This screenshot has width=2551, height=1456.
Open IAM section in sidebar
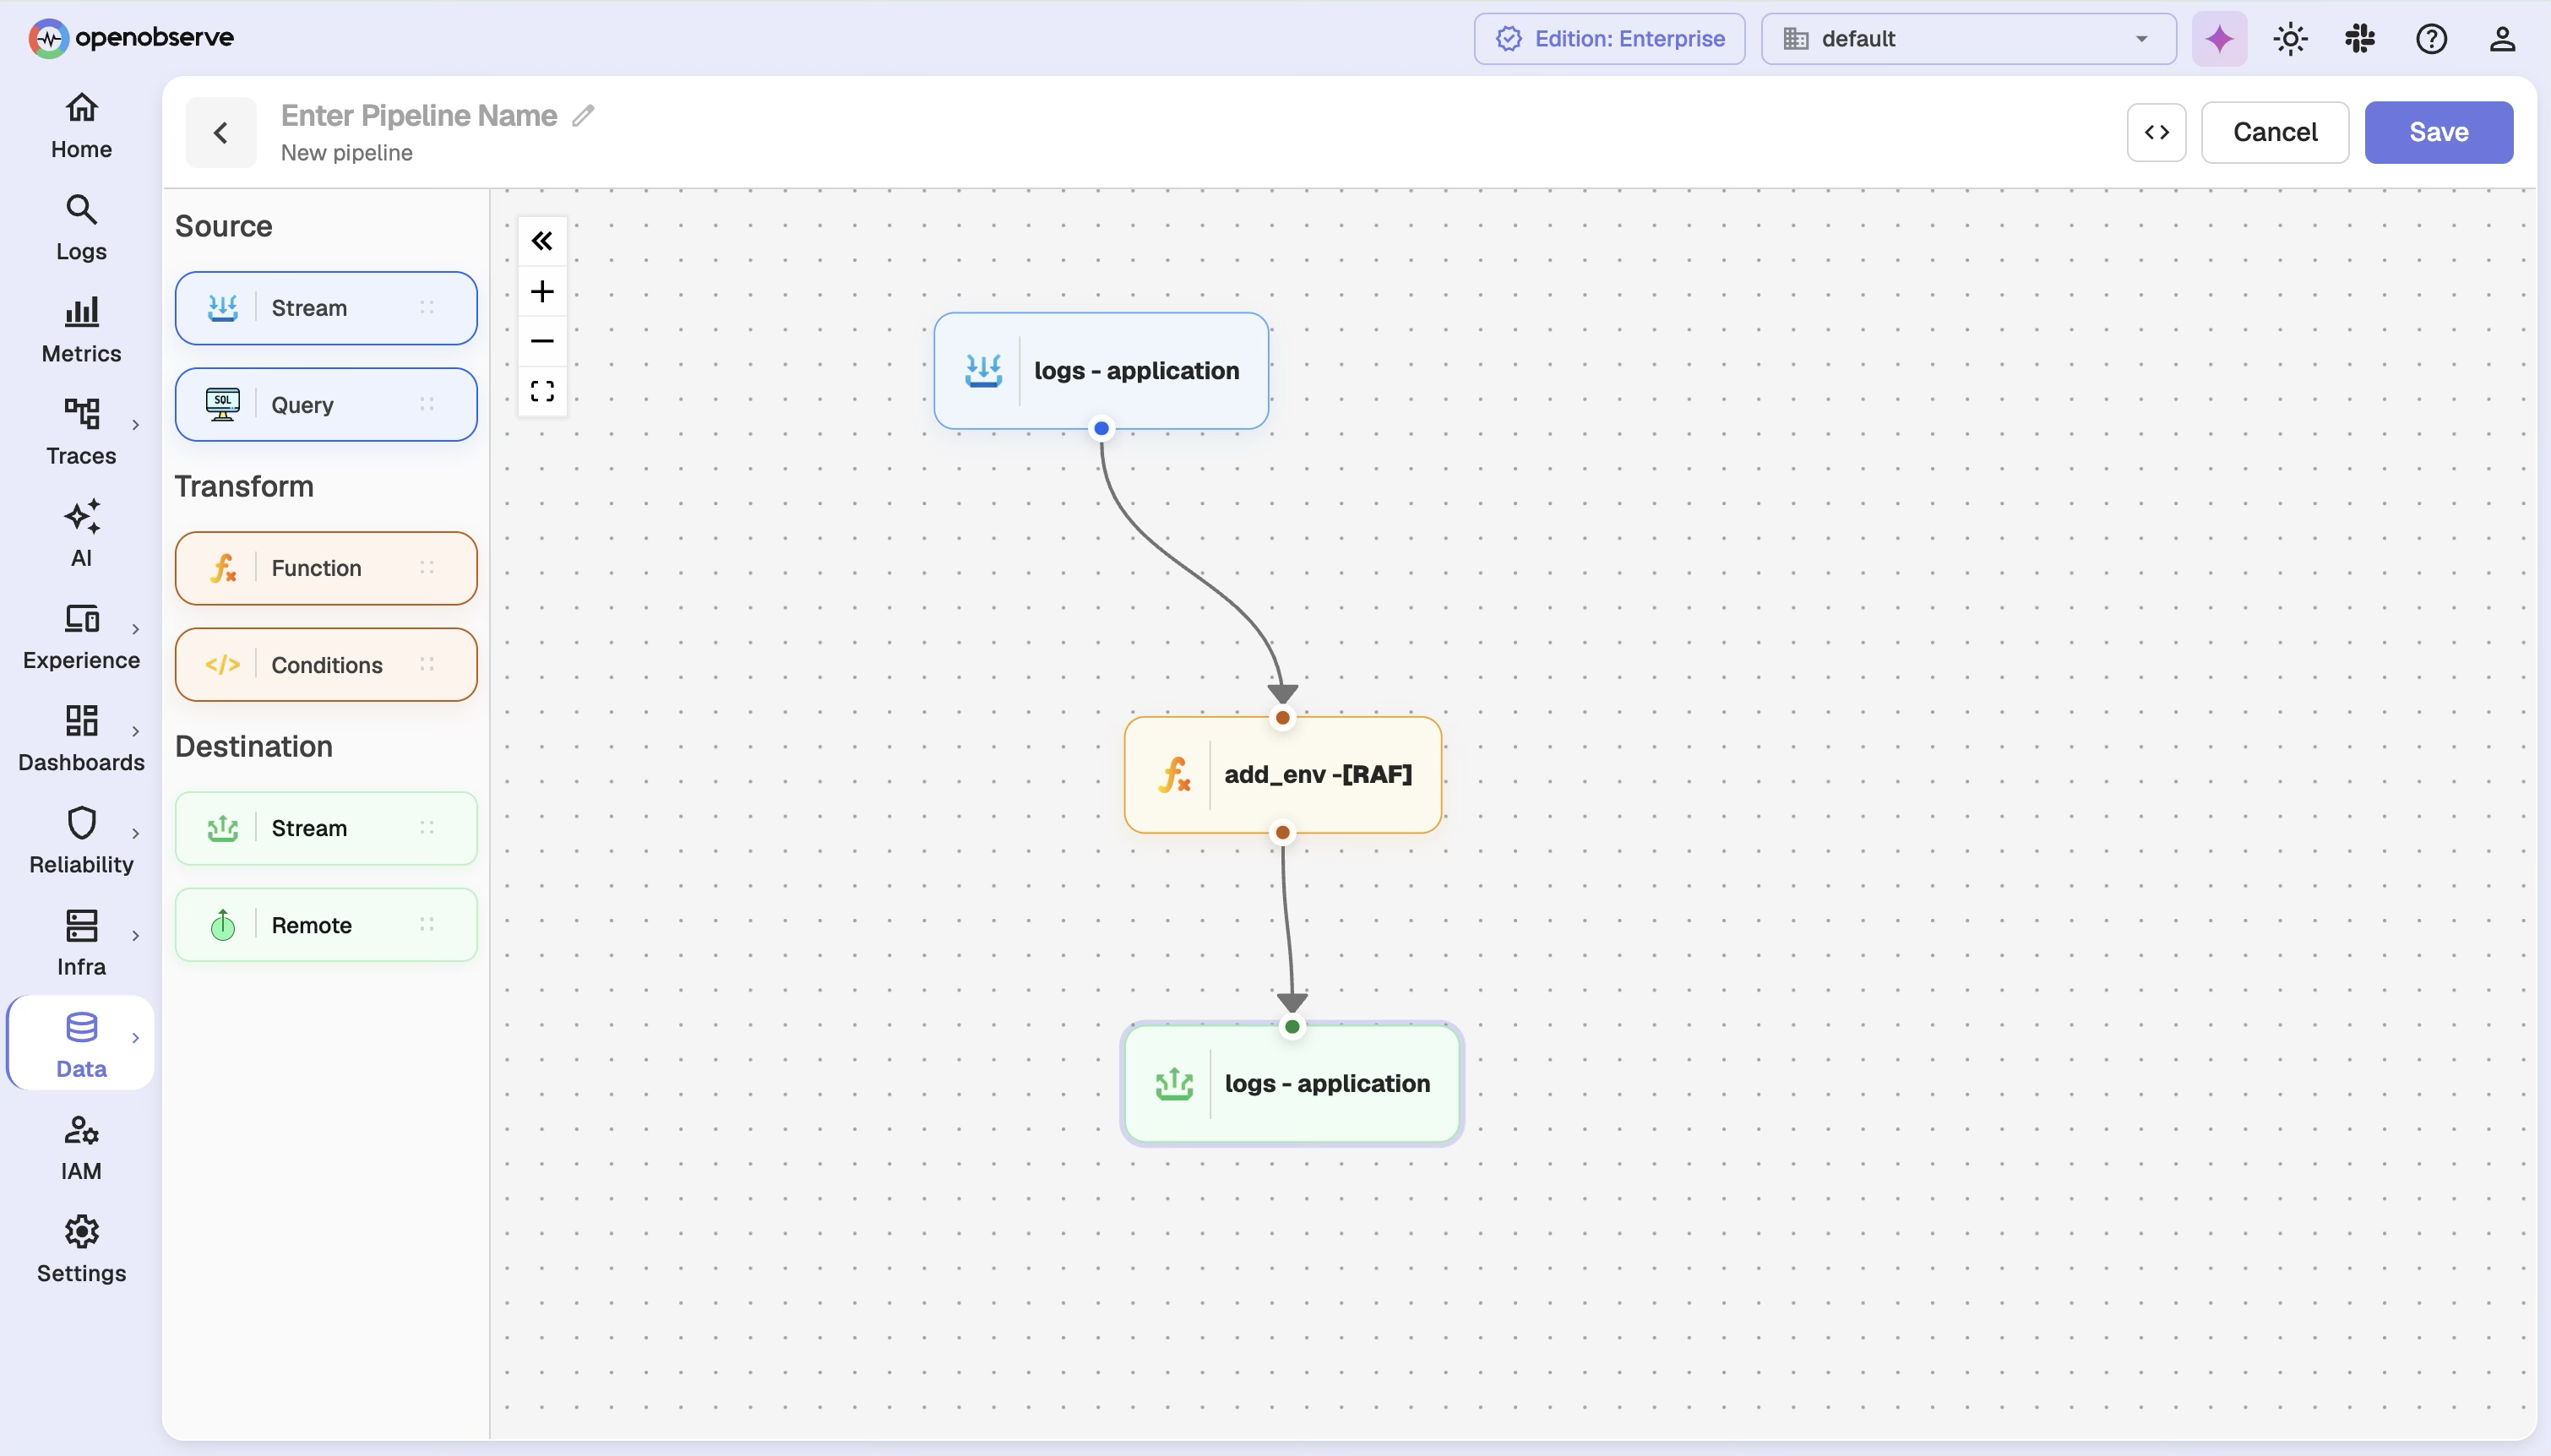pyautogui.click(x=81, y=1148)
